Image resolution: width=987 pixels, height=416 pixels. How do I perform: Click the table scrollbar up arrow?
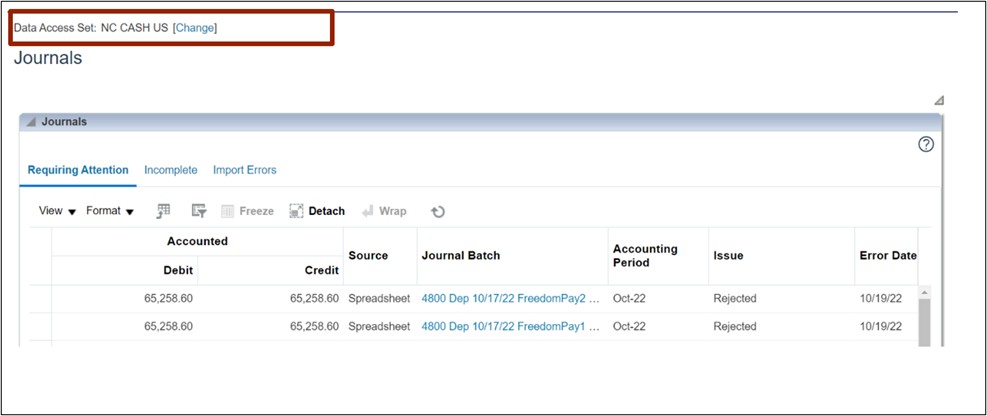925,293
